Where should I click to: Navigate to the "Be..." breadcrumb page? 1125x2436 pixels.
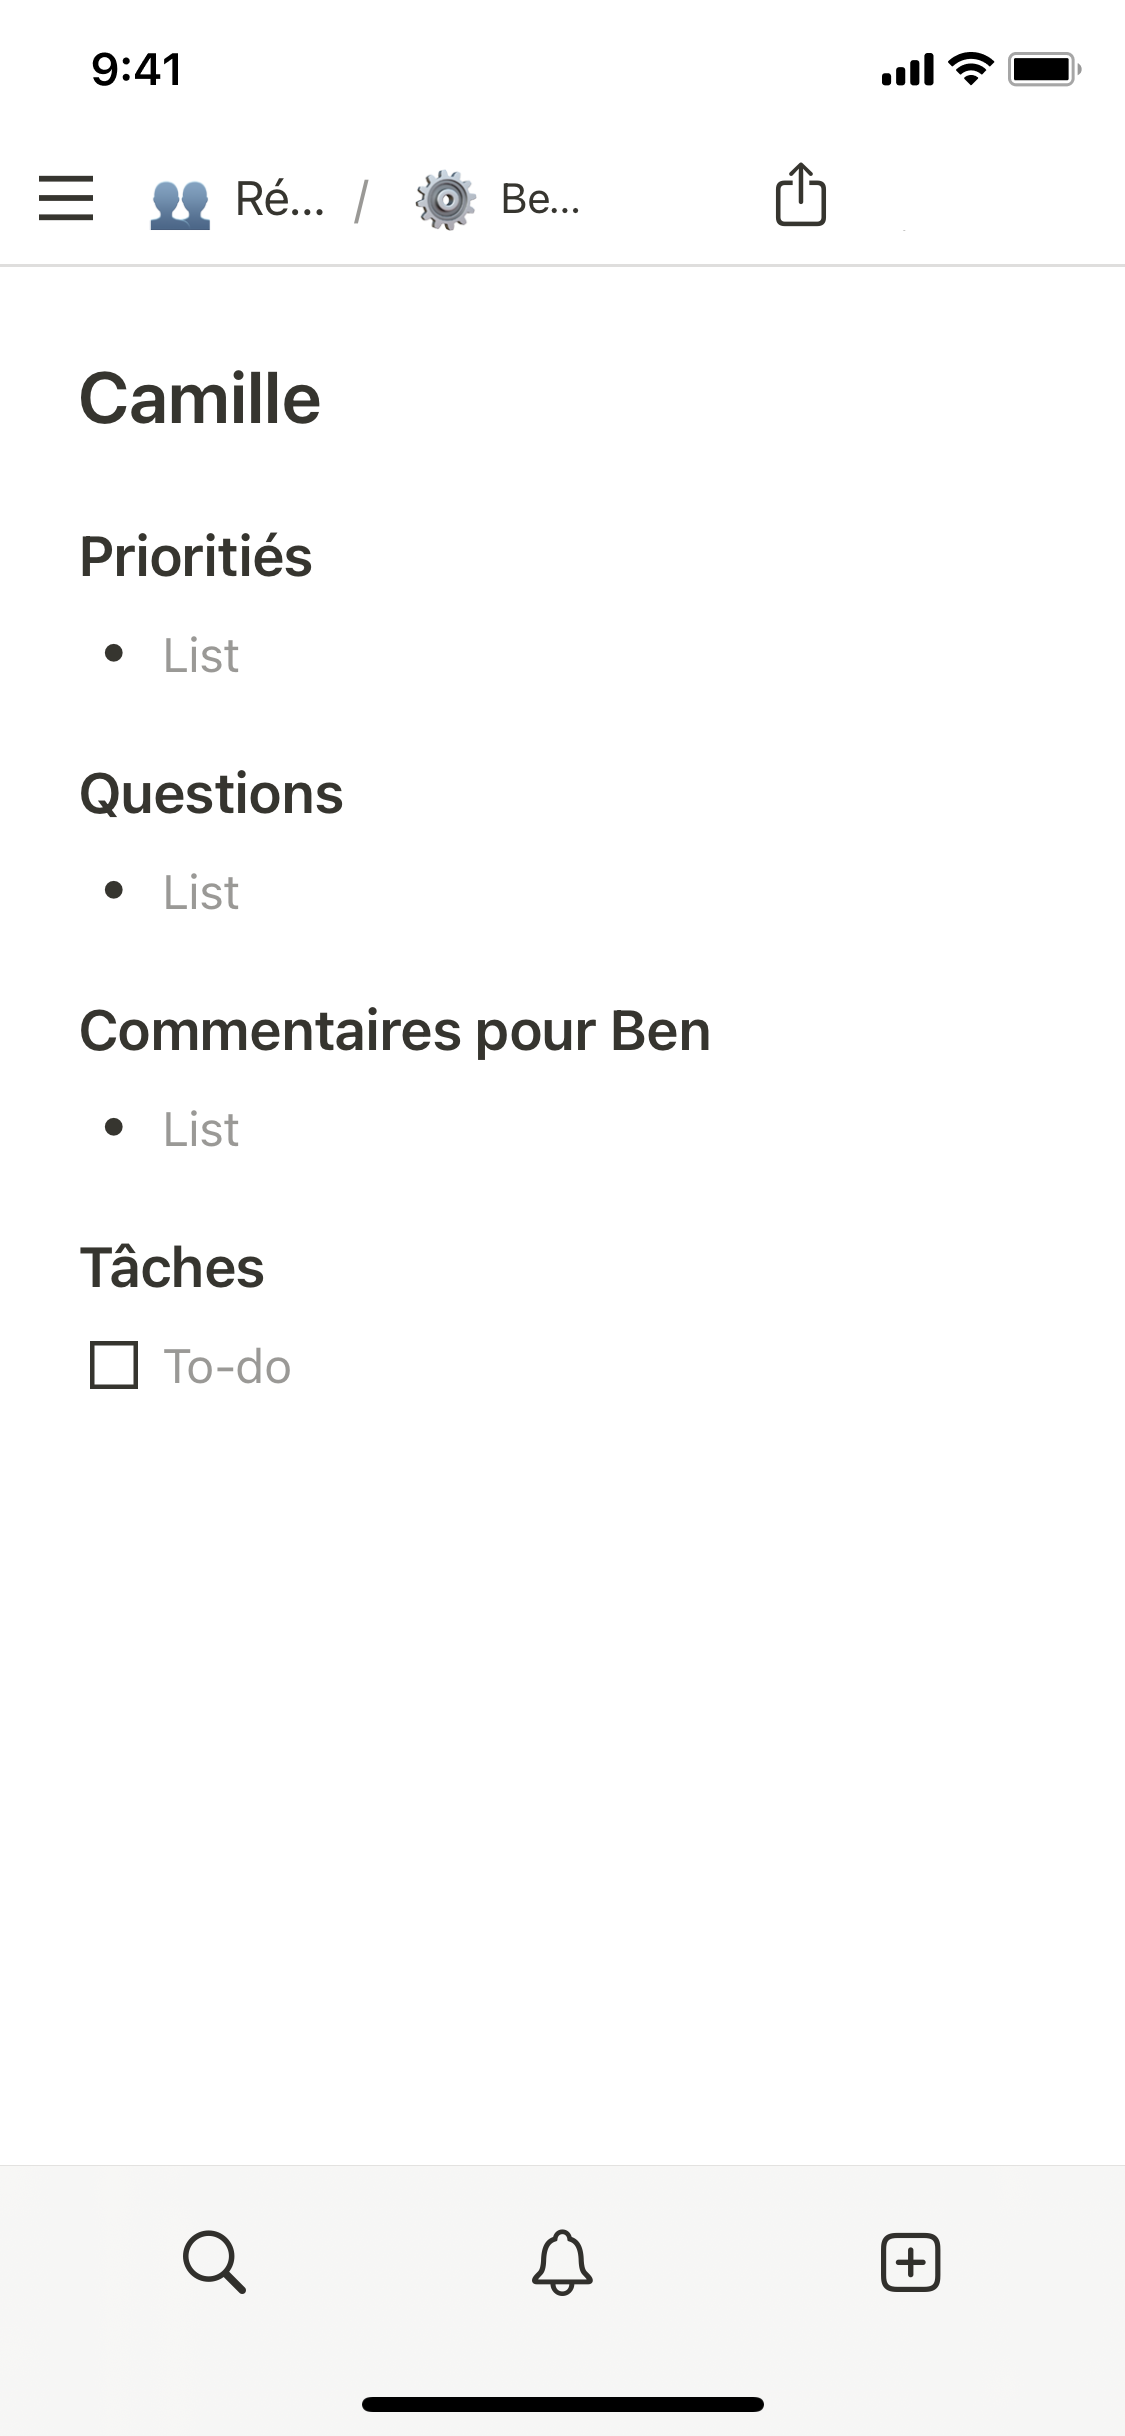click(x=540, y=200)
